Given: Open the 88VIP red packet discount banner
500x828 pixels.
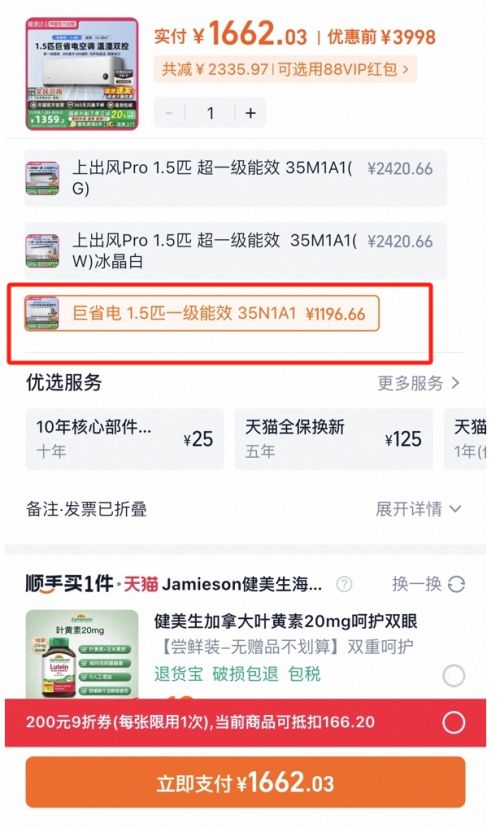Looking at the screenshot, I should [285, 69].
